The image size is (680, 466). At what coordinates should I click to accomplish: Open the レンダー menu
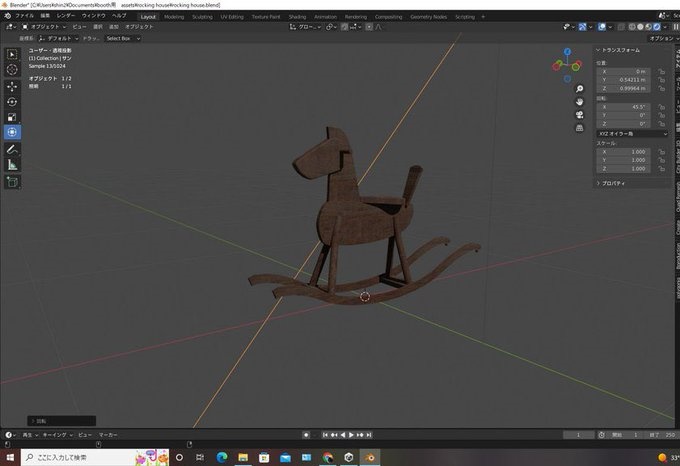coord(66,16)
